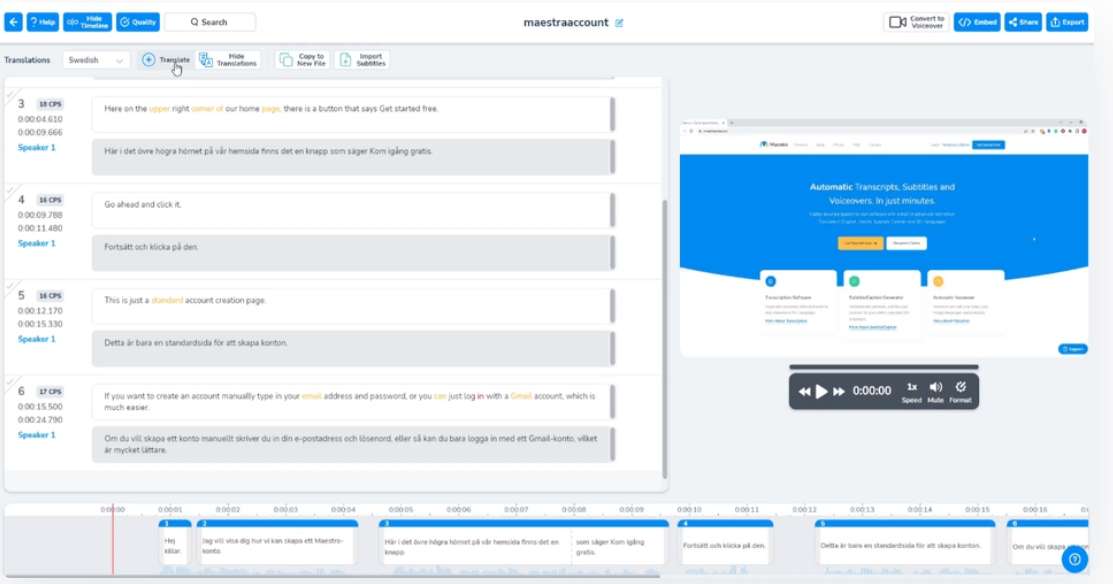Click English text 'Here on the upper right corner'
Screen dimensions: 1113x584
[353, 114]
